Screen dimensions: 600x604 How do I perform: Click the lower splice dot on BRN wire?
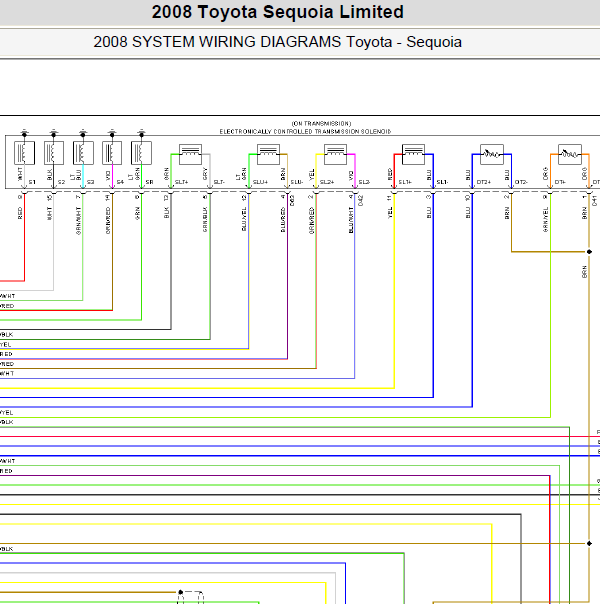pos(589,544)
